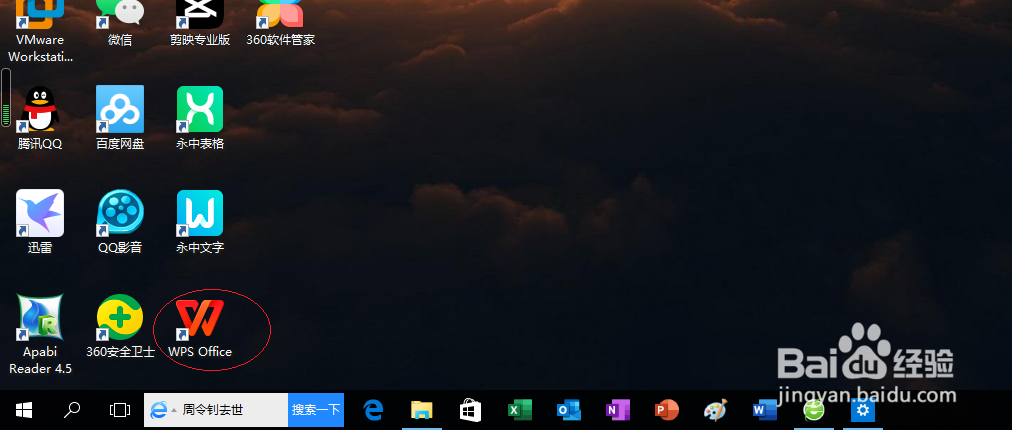1012x430 pixels.
Task: Click the 搜索一下 search button
Action: 316,409
